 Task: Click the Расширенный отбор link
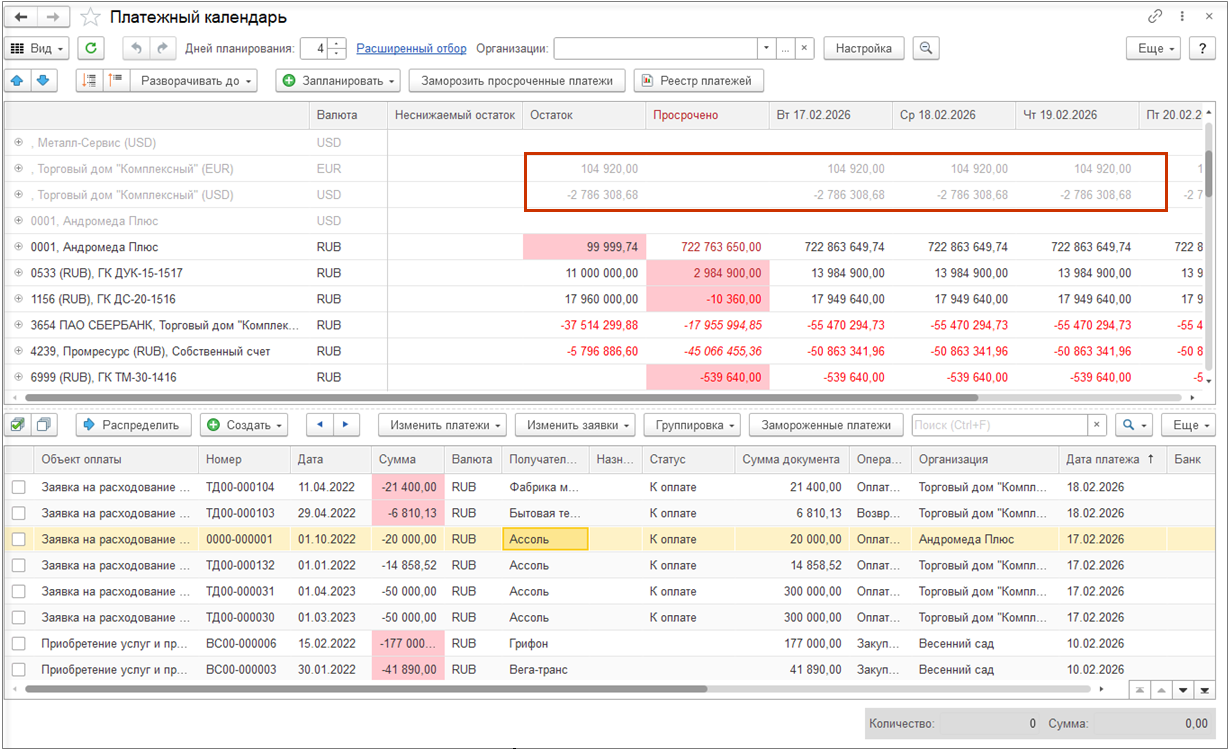point(411,48)
